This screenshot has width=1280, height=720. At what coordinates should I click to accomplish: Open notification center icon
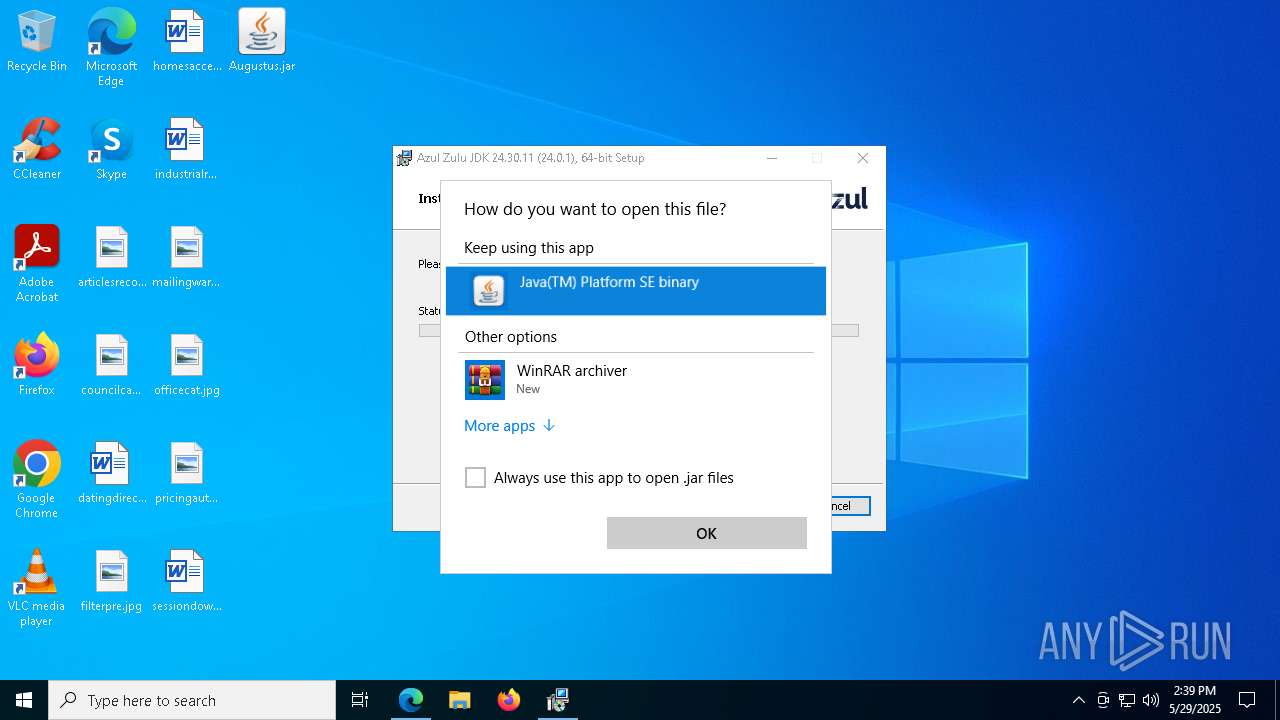coord(1247,700)
